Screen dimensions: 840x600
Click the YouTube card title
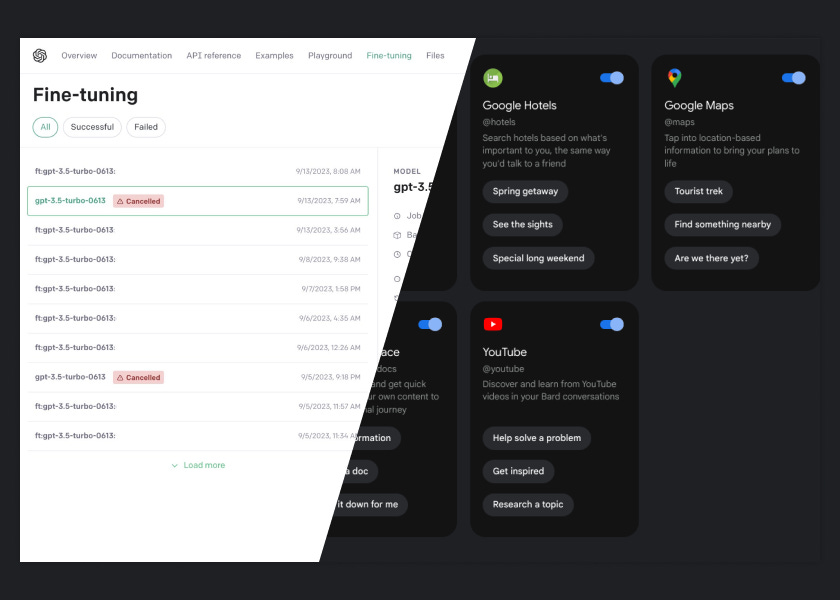click(505, 352)
